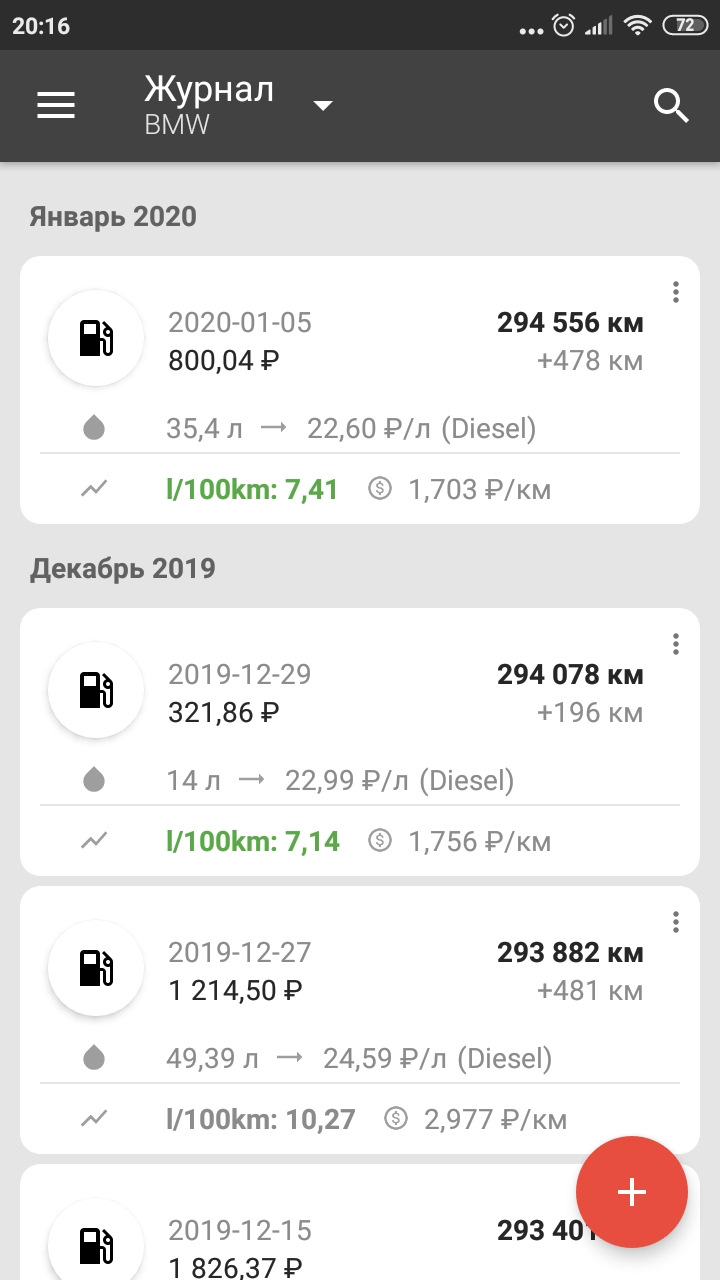720x1280 pixels.
Task: Tap the Журнал title text
Action: tap(208, 90)
